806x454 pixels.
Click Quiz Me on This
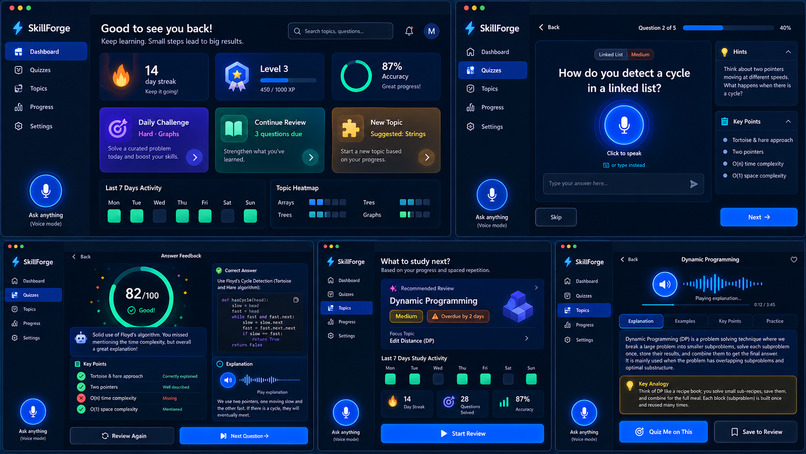pos(663,432)
